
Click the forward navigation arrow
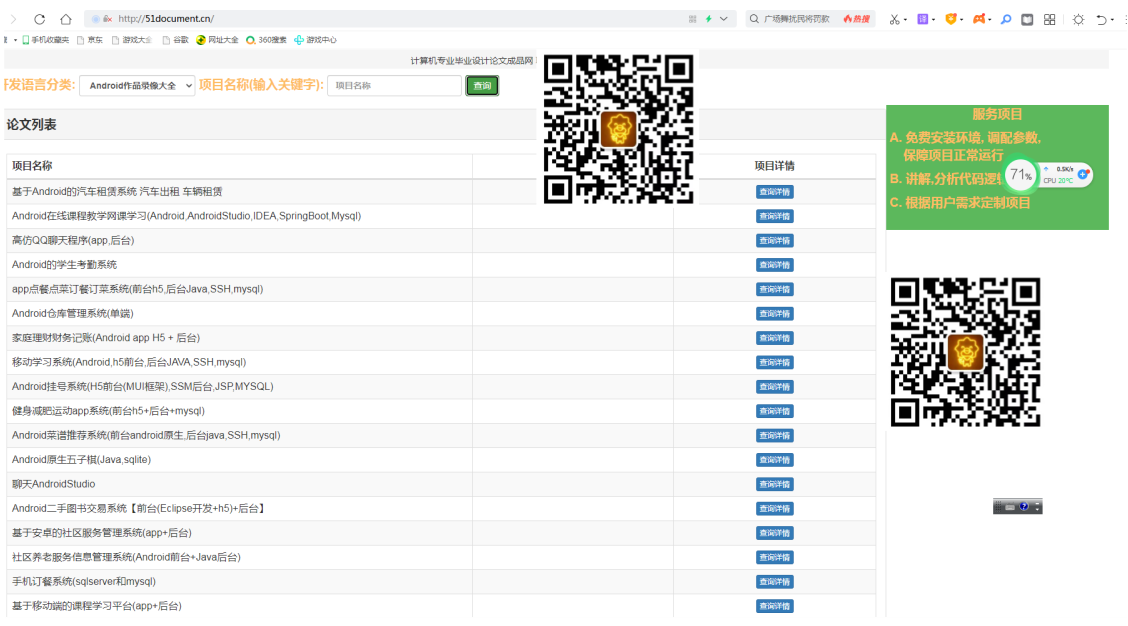13,19
